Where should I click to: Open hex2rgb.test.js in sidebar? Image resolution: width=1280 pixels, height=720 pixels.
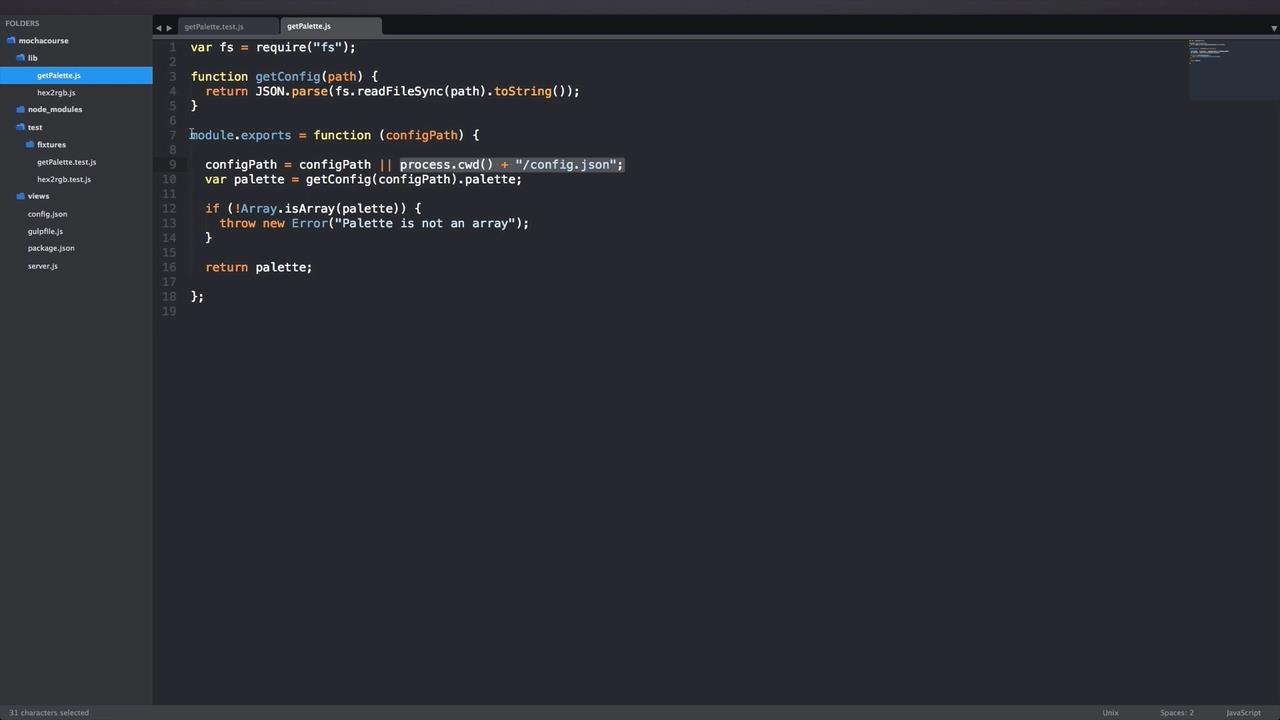pyautogui.click(x=64, y=180)
